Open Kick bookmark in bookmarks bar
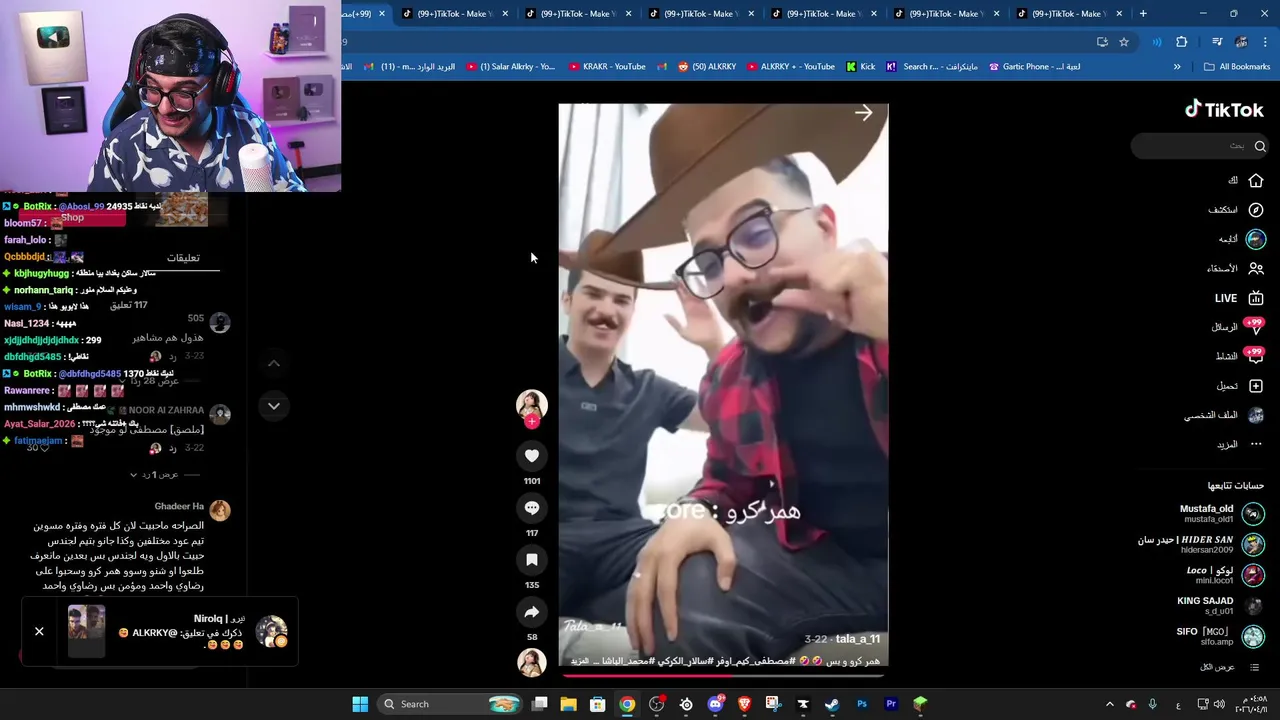This screenshot has height=720, width=1280. tap(860, 67)
